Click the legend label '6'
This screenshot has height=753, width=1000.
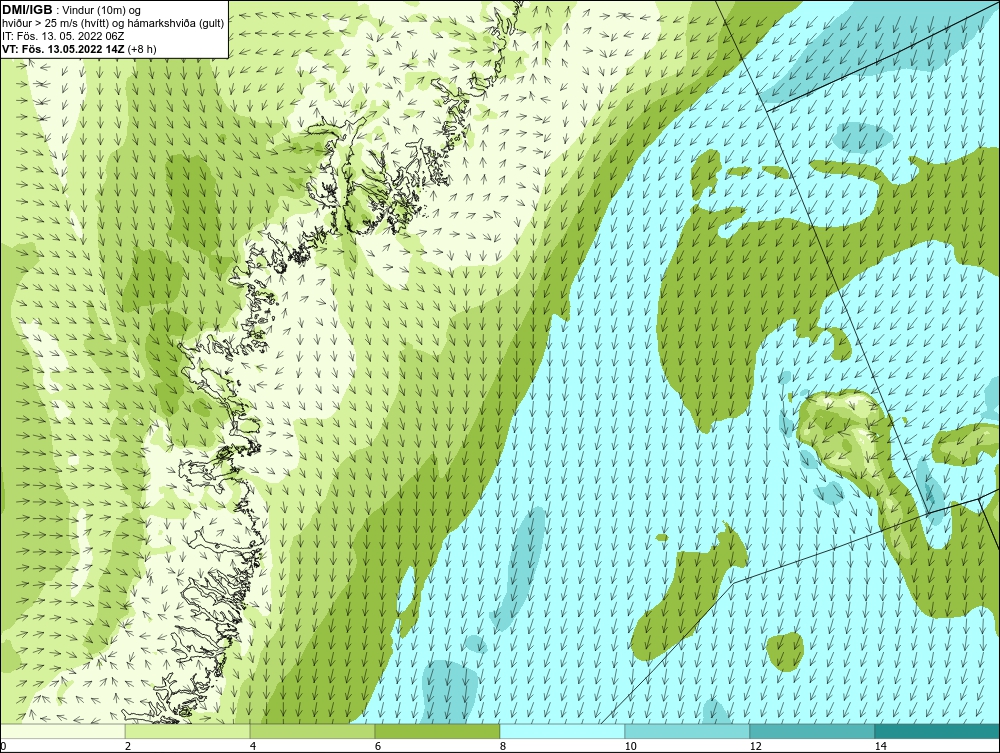coord(378,746)
